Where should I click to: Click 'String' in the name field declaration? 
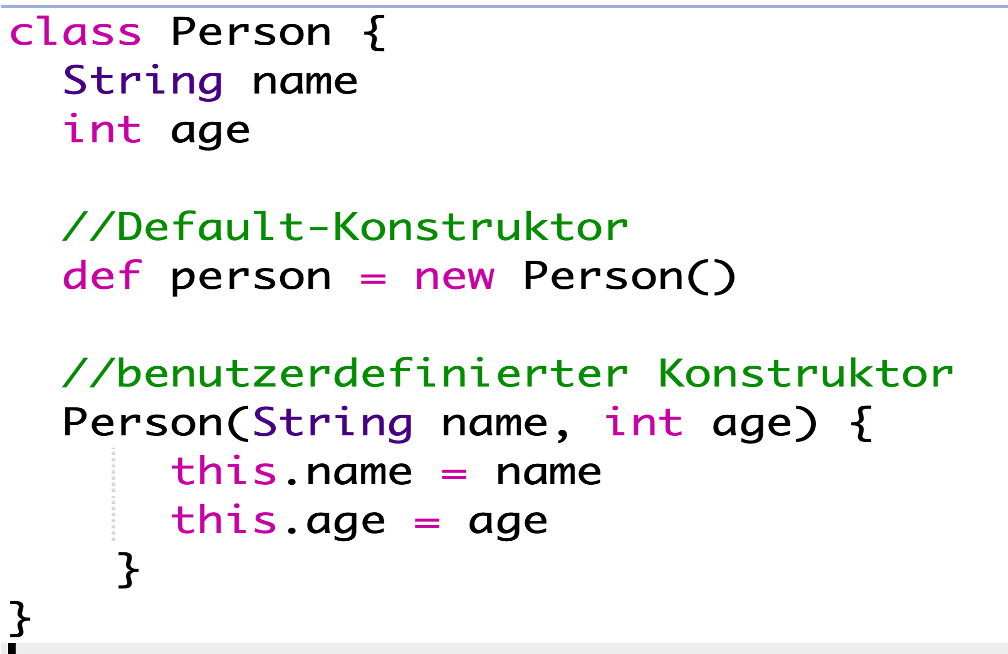(143, 81)
